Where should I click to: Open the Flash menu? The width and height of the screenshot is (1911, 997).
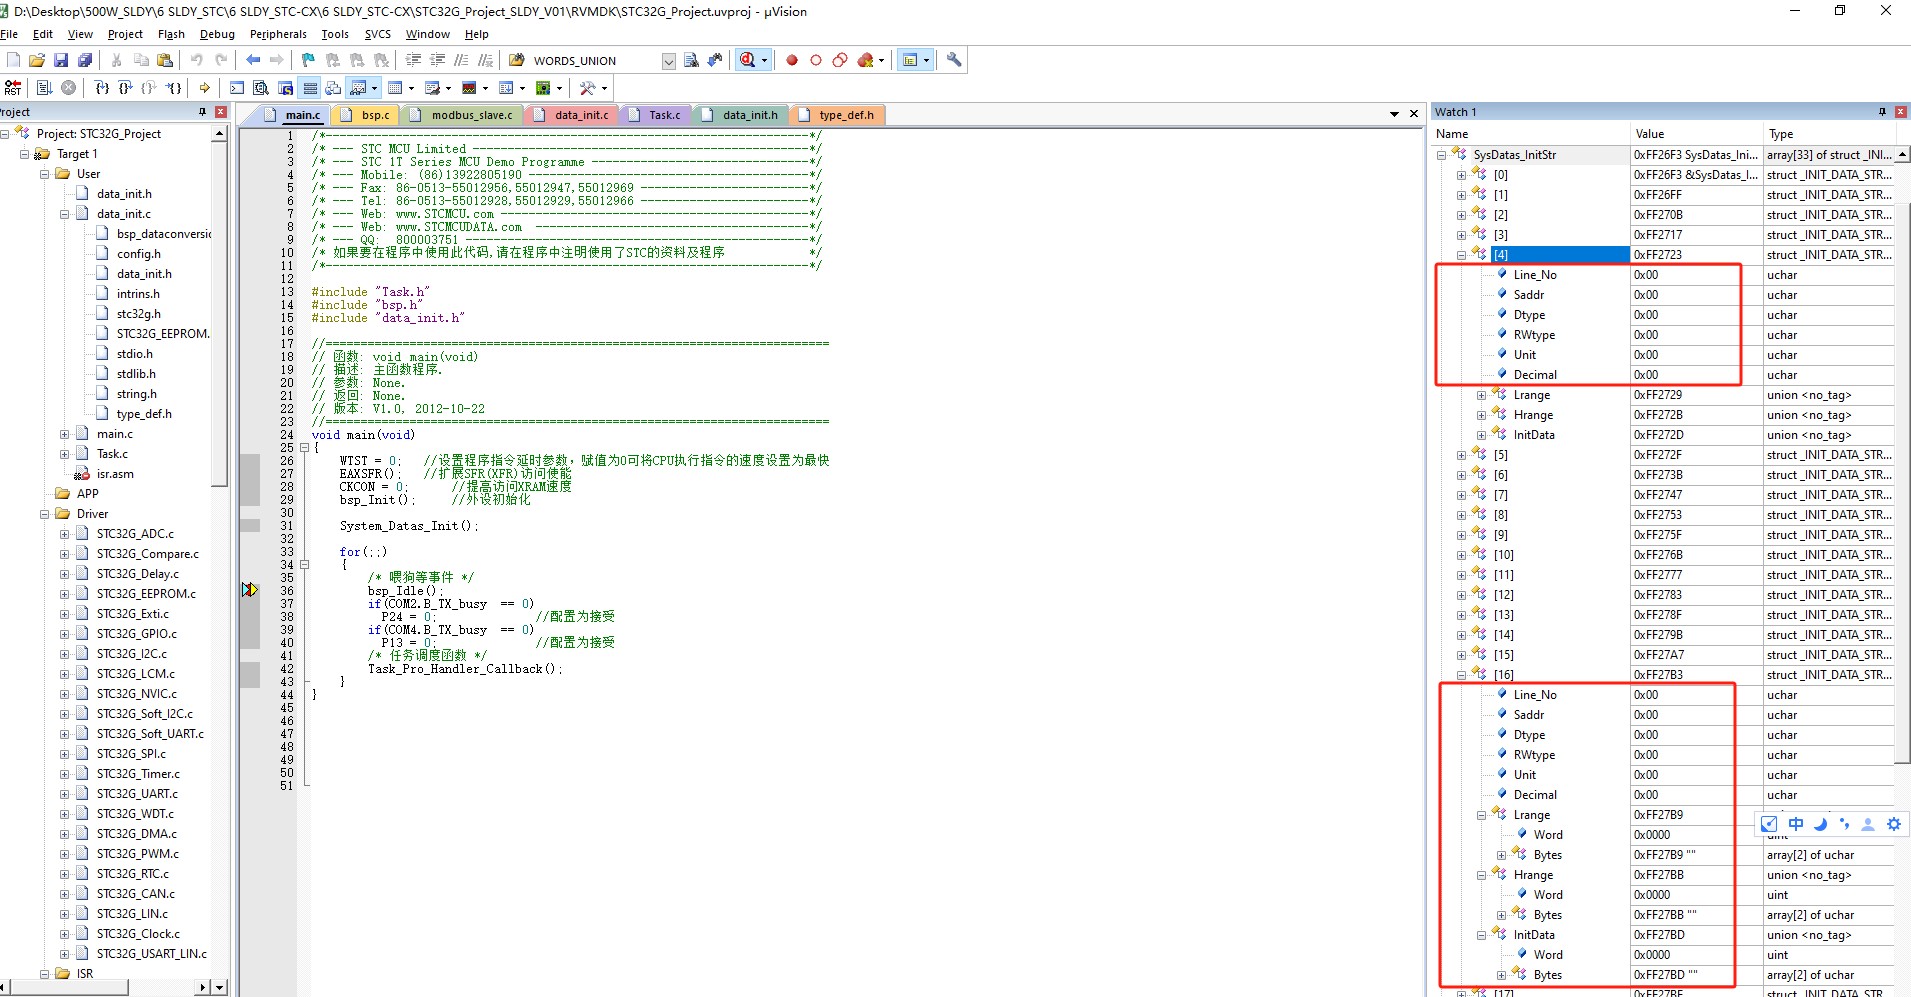[171, 34]
